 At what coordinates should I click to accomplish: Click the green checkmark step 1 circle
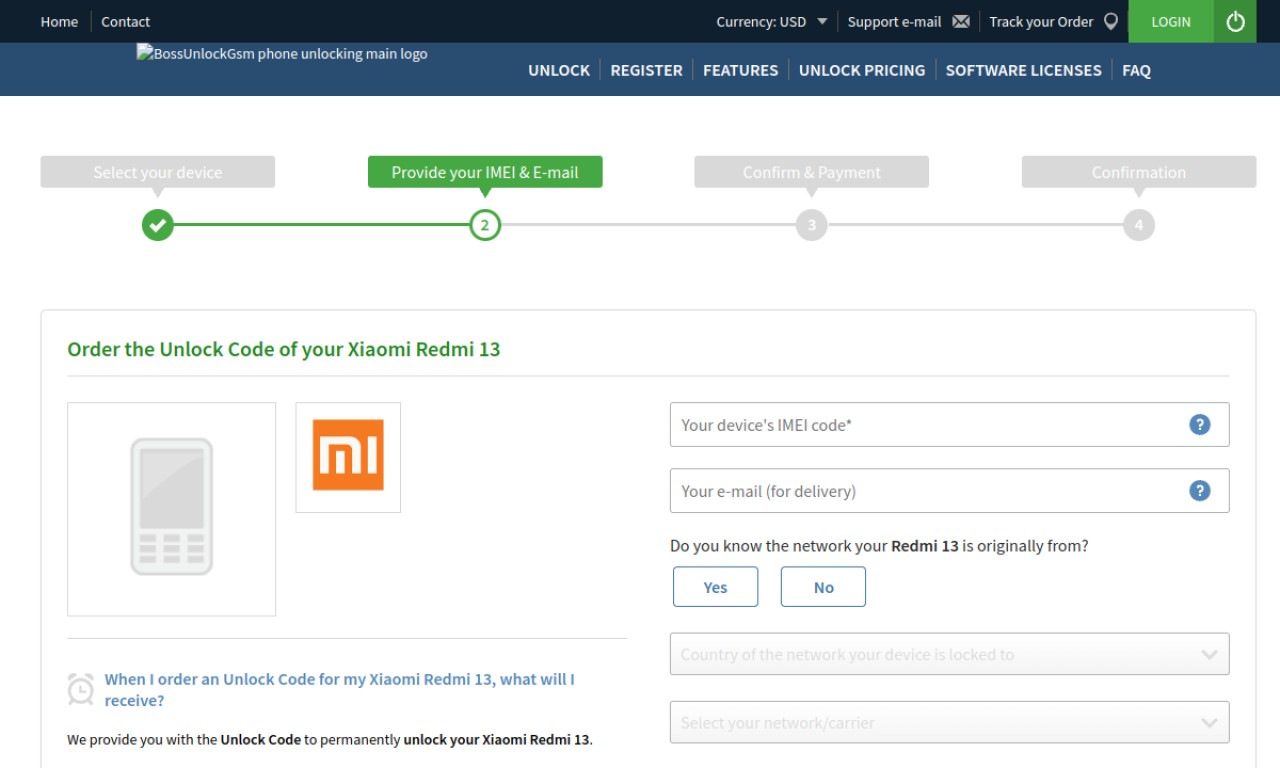pyautogui.click(x=157, y=225)
